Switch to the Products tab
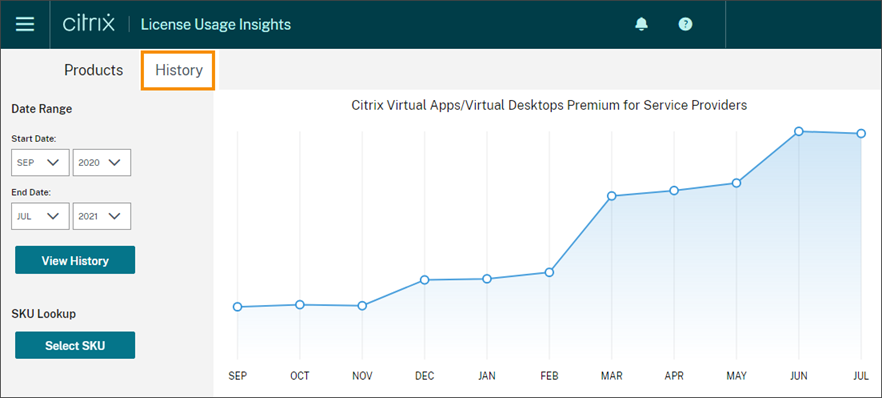882x398 pixels. click(x=93, y=70)
